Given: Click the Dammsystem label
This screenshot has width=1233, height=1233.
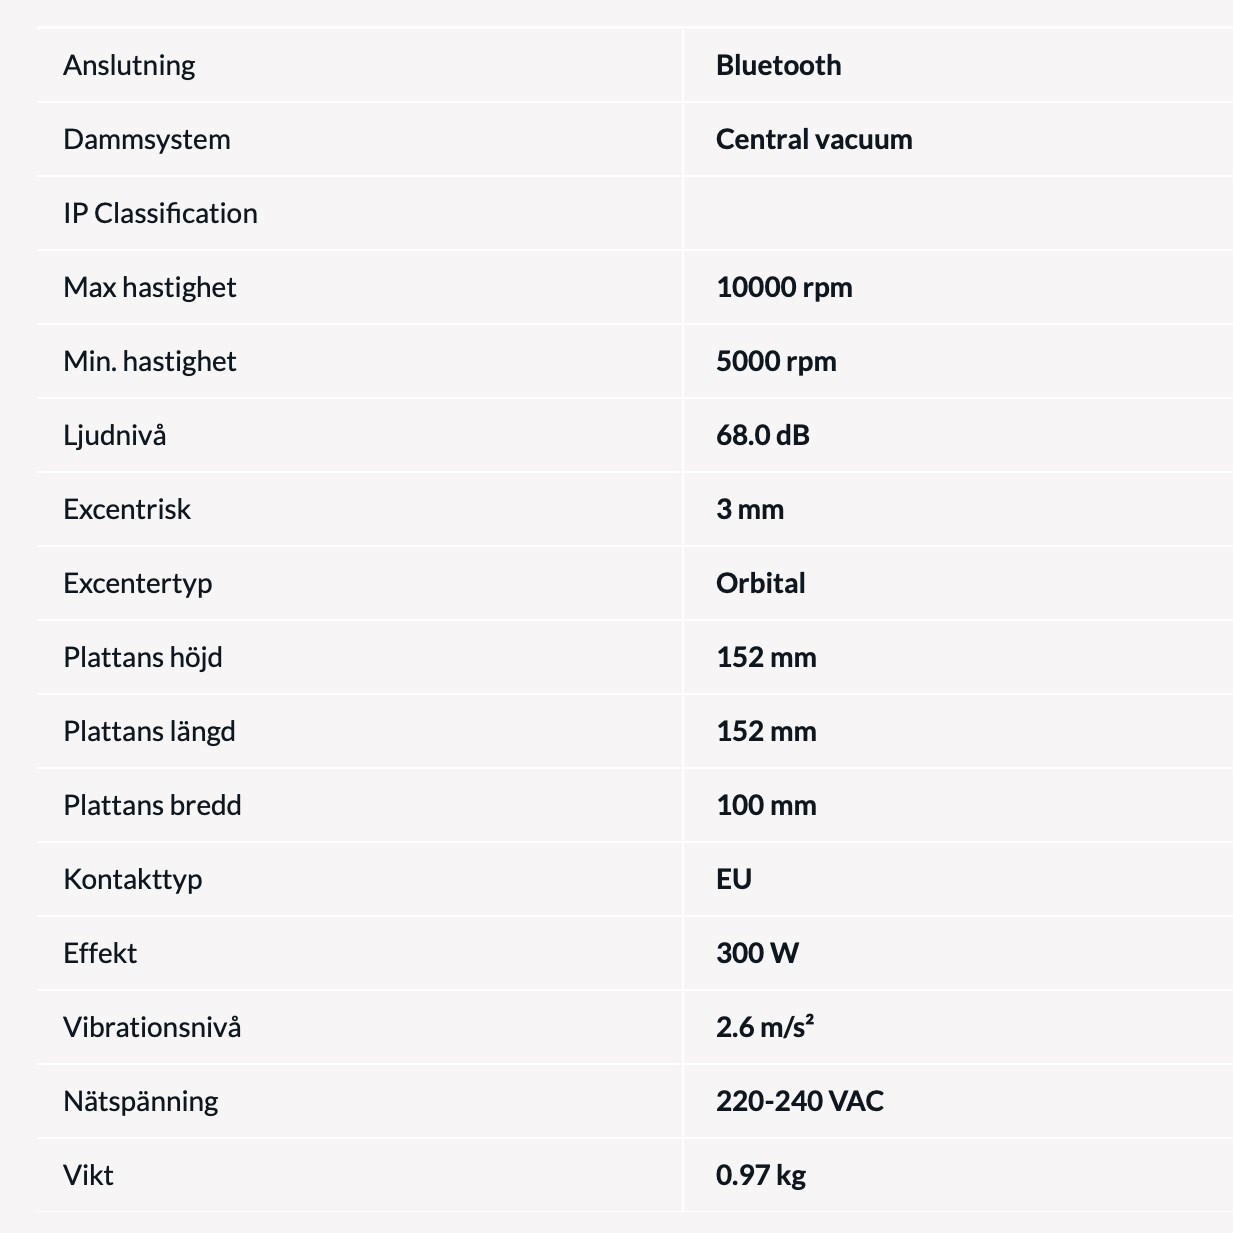Looking at the screenshot, I should point(147,139).
